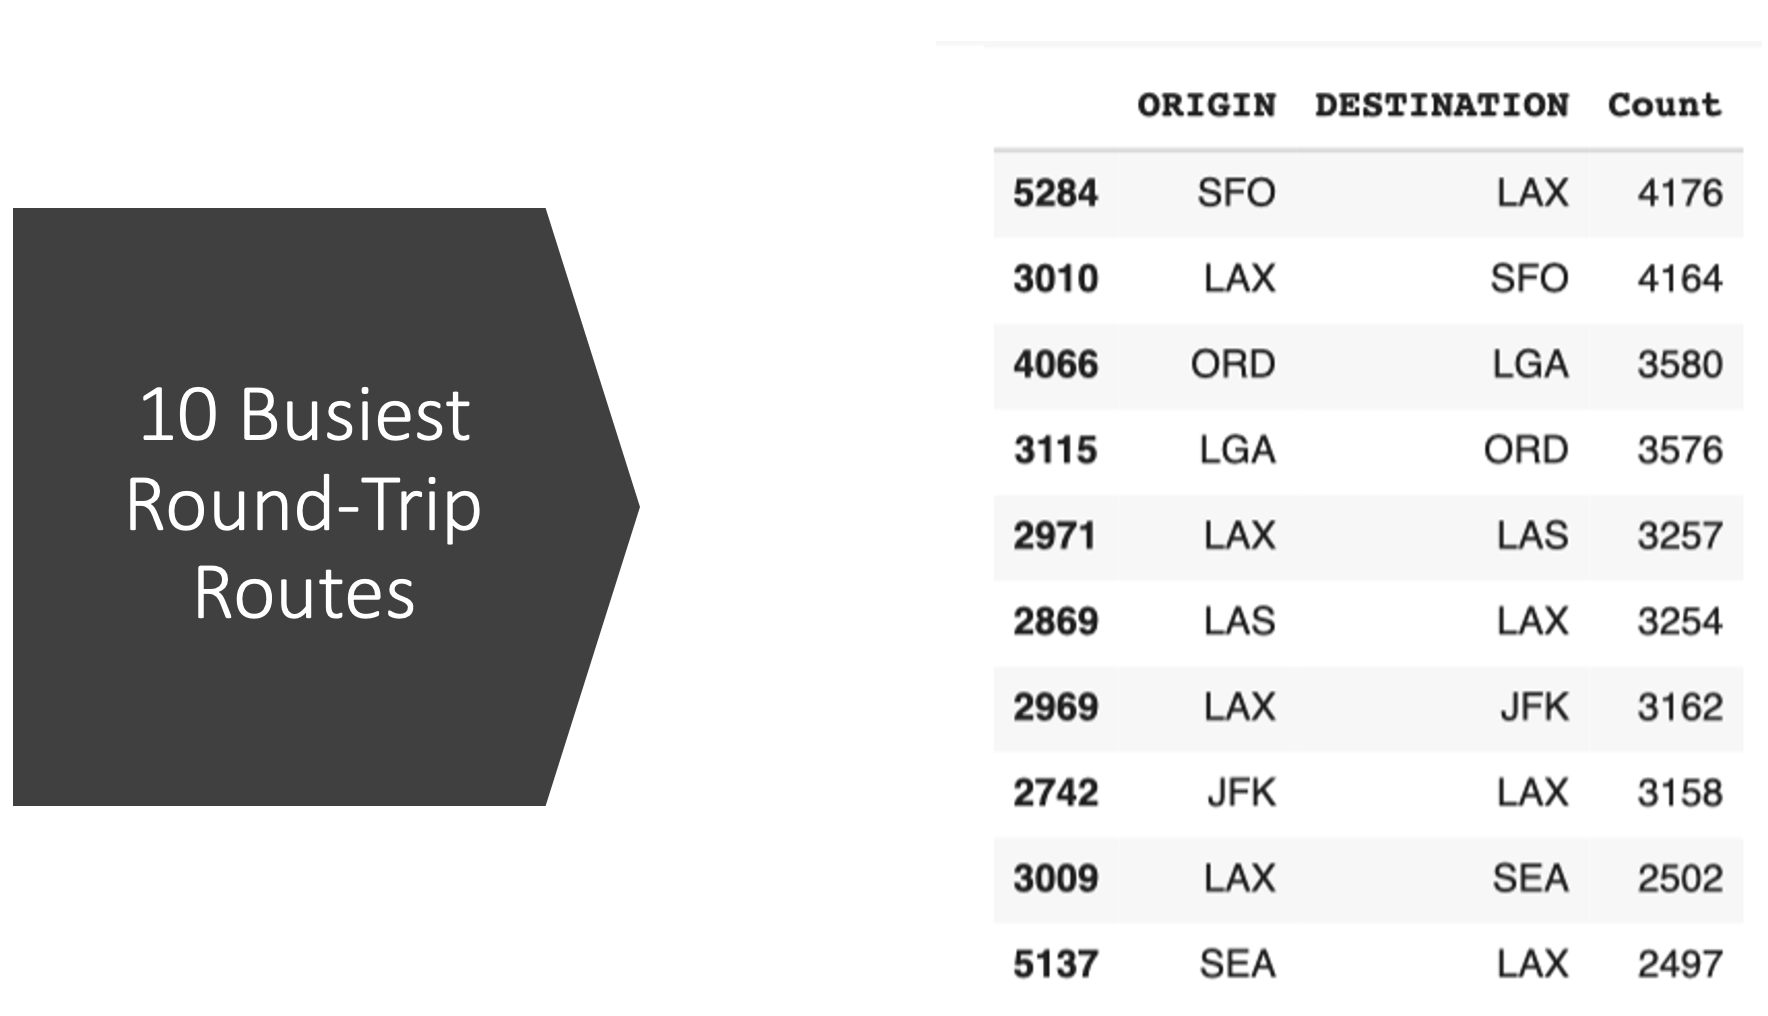The height and width of the screenshot is (1016, 1768).
Task: Select count value 3580
Action: point(1679,365)
